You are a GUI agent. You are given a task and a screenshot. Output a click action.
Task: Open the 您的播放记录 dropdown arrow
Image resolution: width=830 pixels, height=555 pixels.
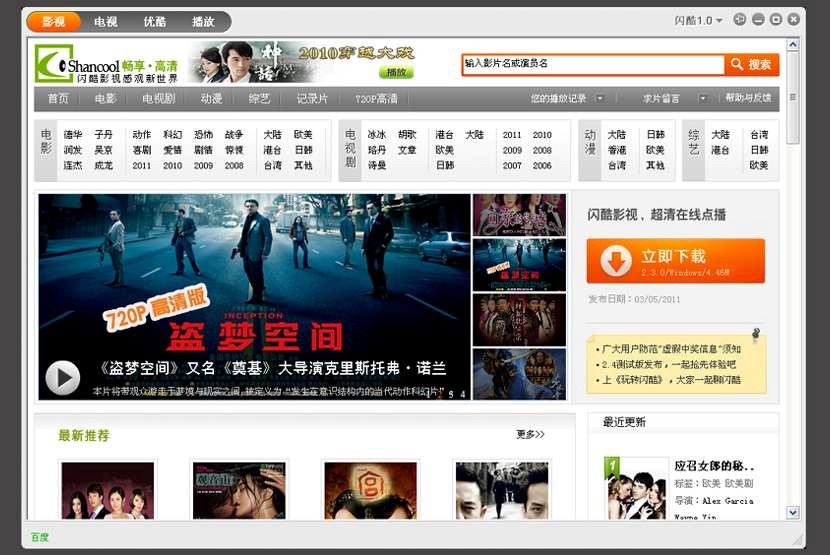600,98
